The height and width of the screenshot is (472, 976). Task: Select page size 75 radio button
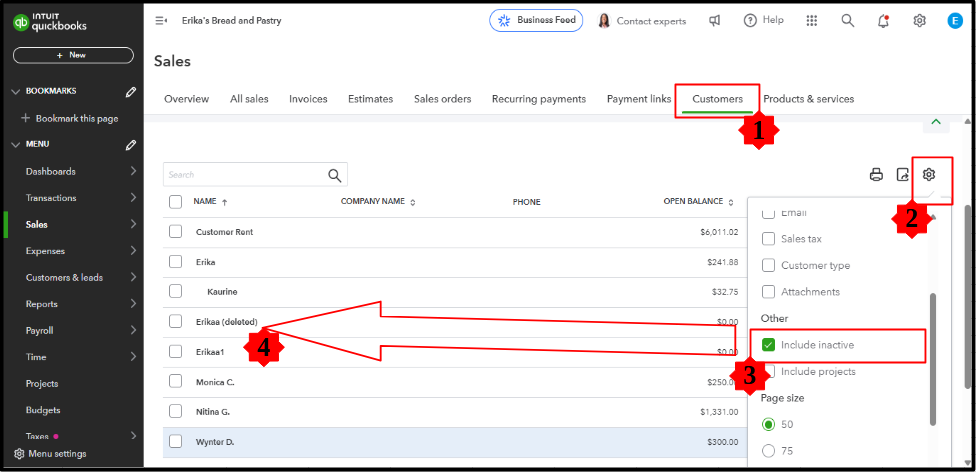(769, 451)
